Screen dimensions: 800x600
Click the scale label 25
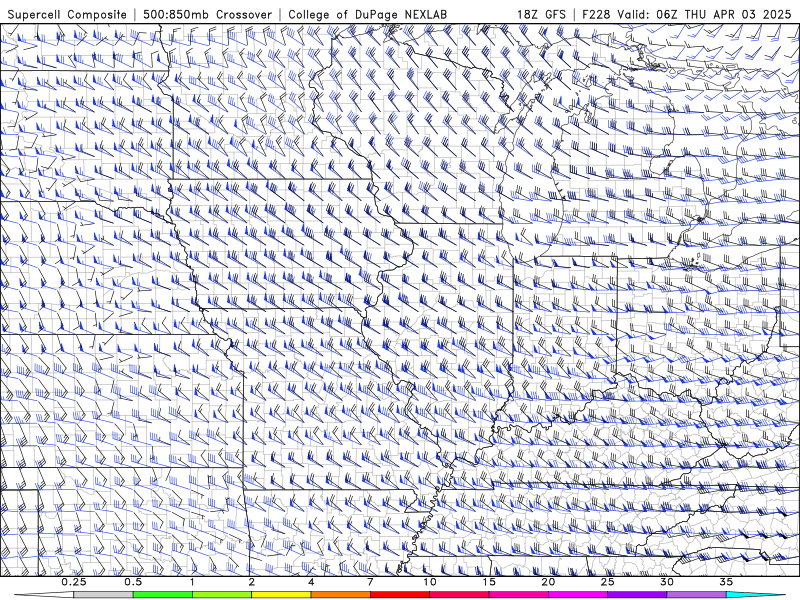(607, 582)
